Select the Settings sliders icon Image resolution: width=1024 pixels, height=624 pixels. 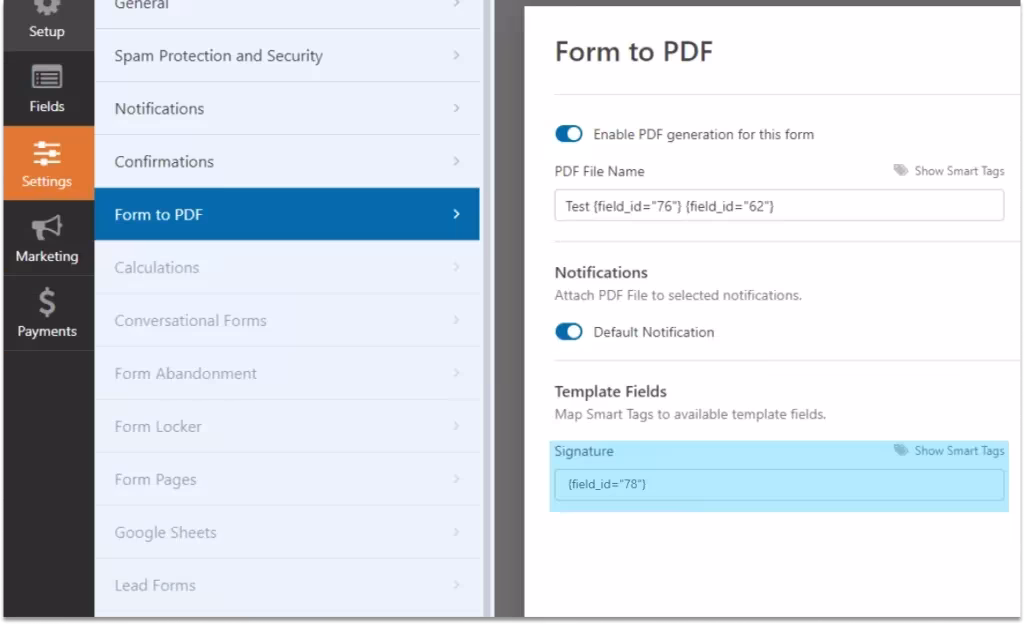pyautogui.click(x=47, y=153)
